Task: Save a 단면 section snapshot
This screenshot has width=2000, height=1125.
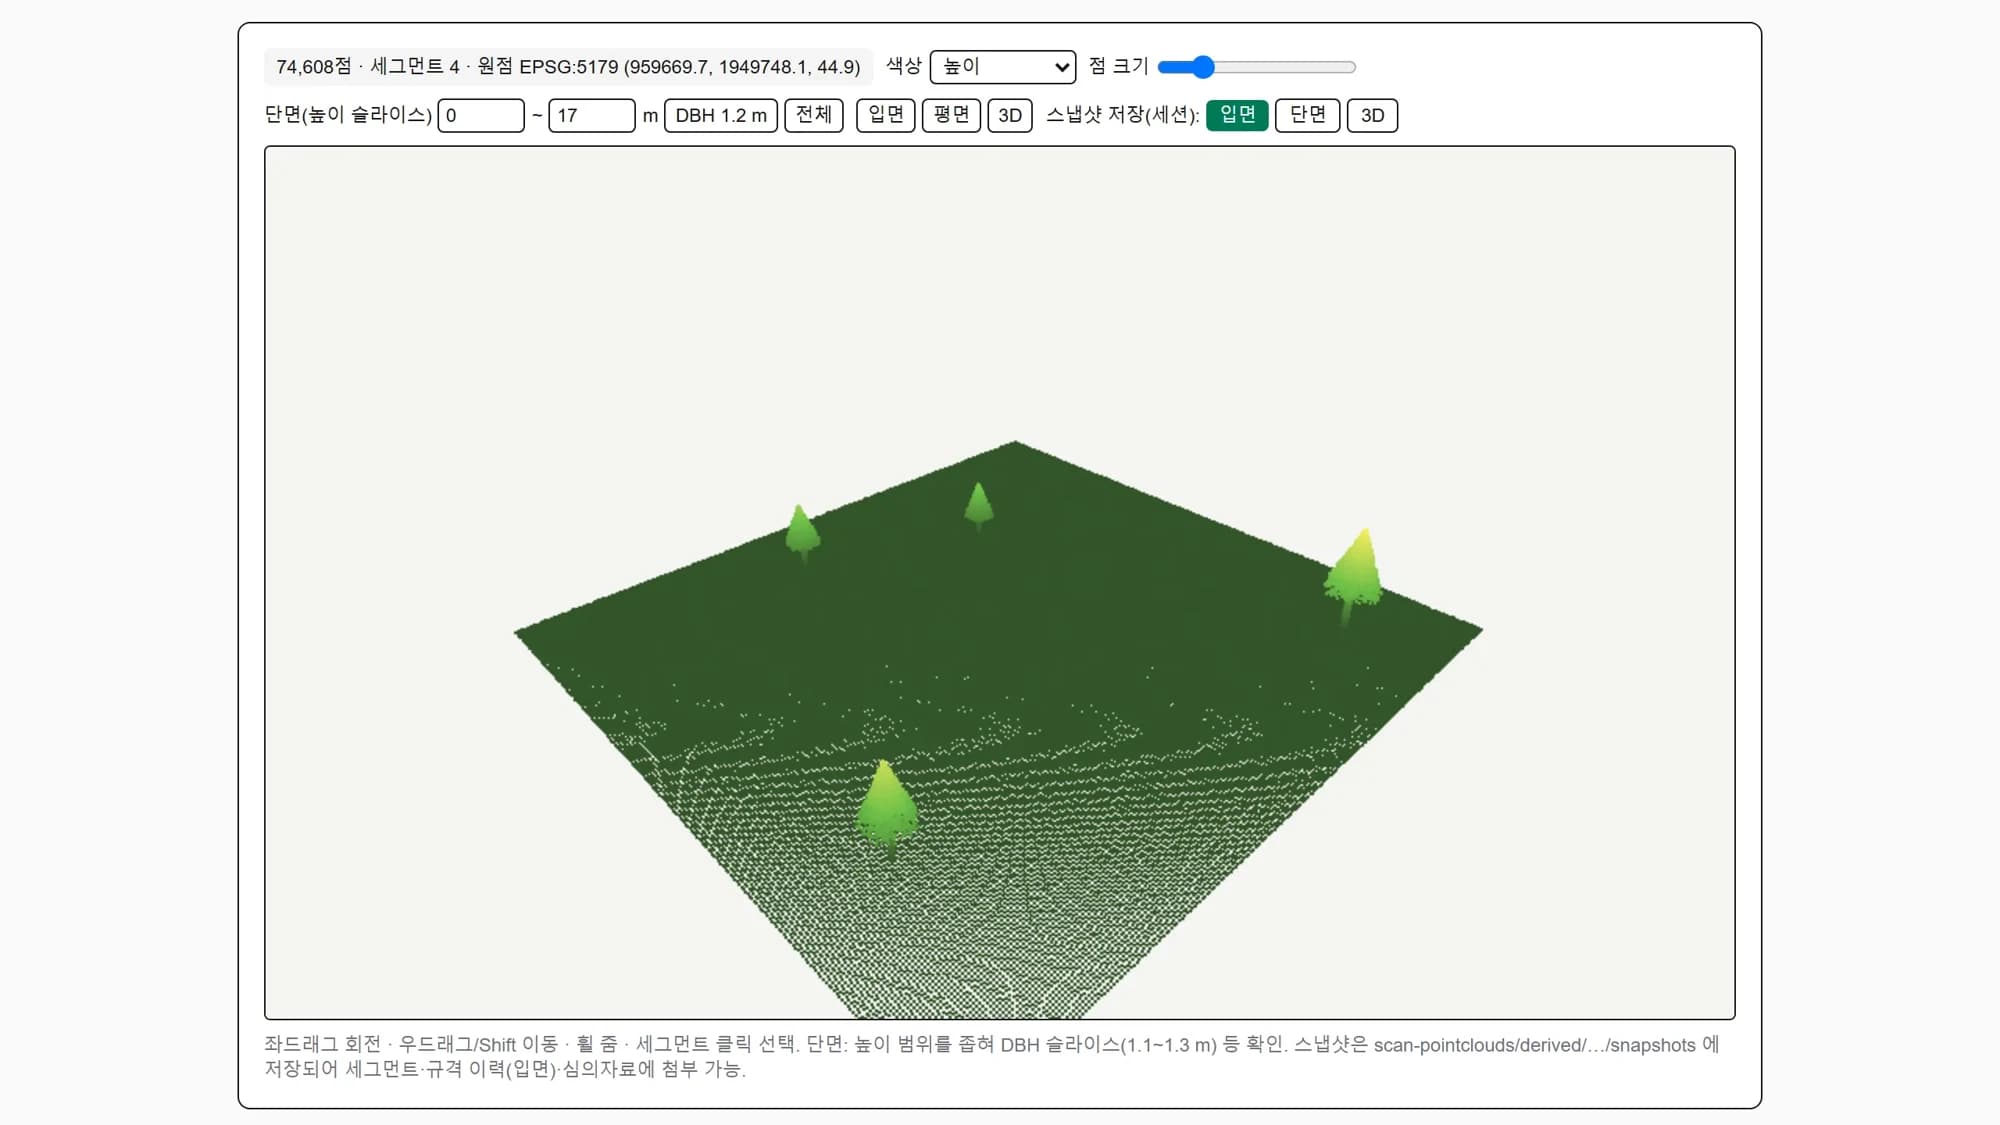Action: point(1307,115)
